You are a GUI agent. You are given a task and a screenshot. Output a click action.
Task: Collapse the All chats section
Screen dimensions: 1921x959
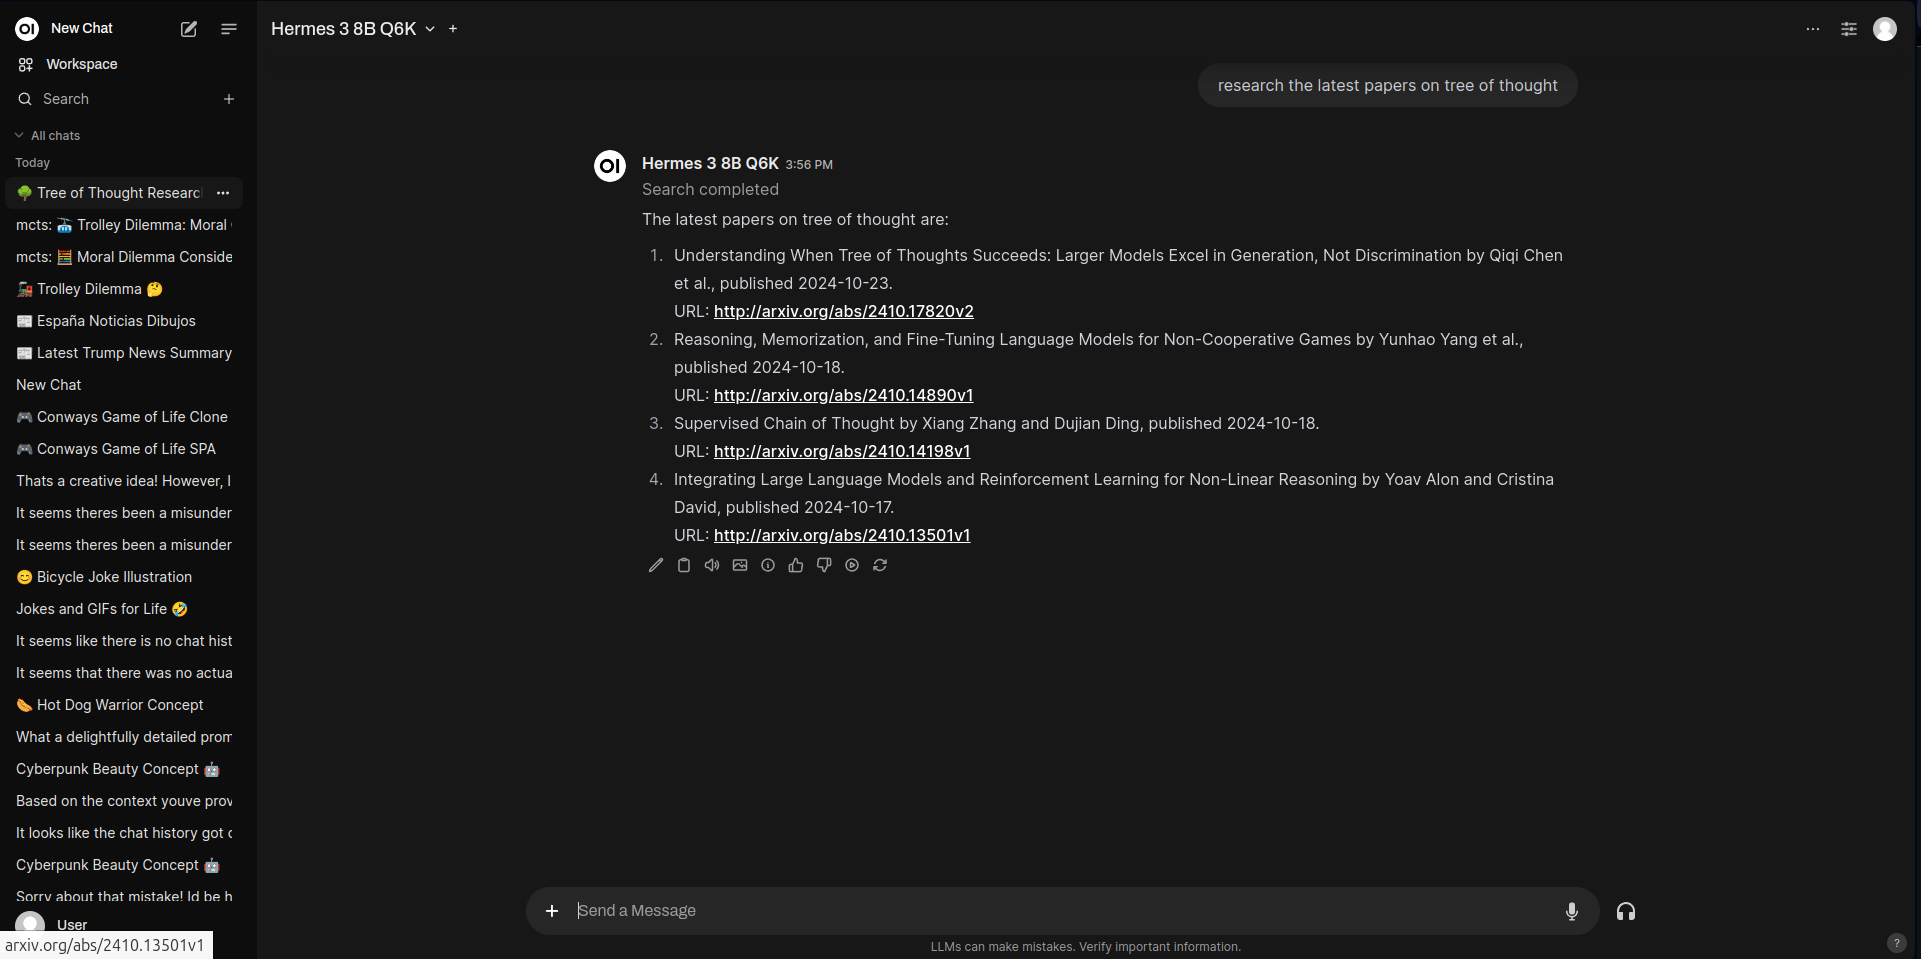pyautogui.click(x=18, y=135)
